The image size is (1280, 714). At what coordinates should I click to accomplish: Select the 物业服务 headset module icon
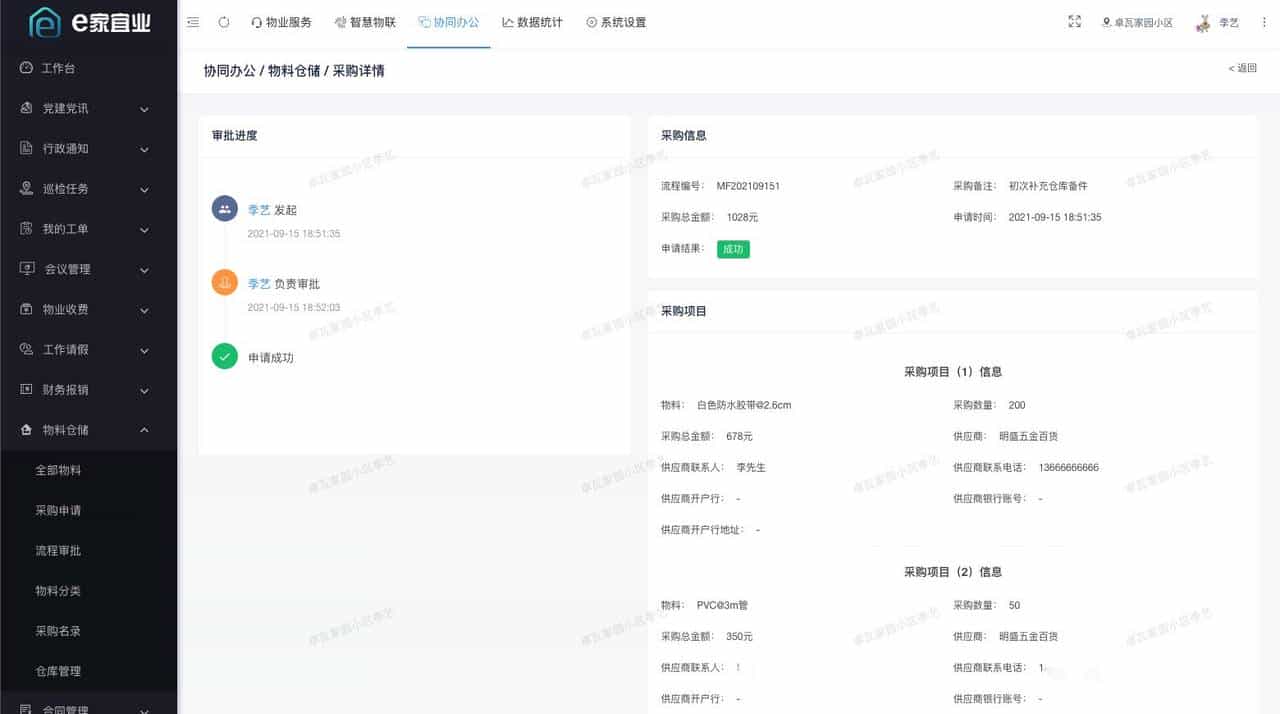click(258, 22)
